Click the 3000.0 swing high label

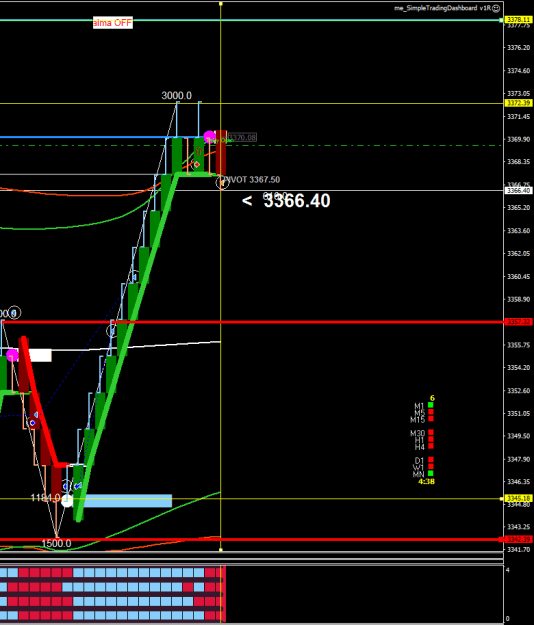177,96
